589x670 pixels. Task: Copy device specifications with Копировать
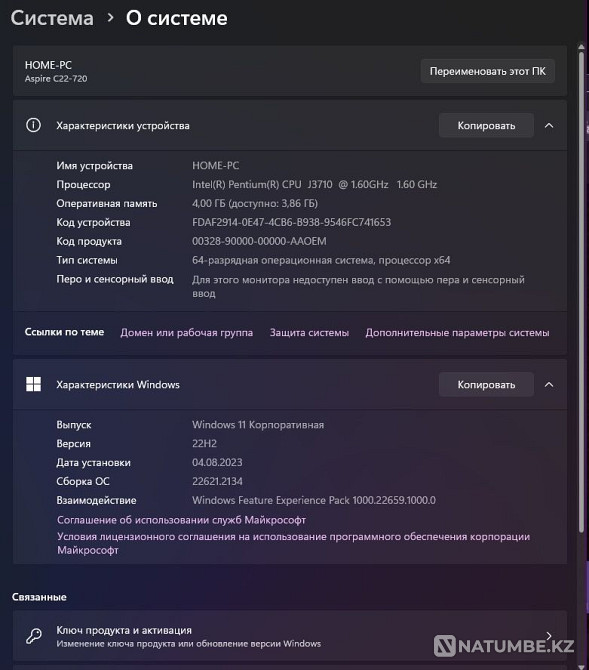486,126
